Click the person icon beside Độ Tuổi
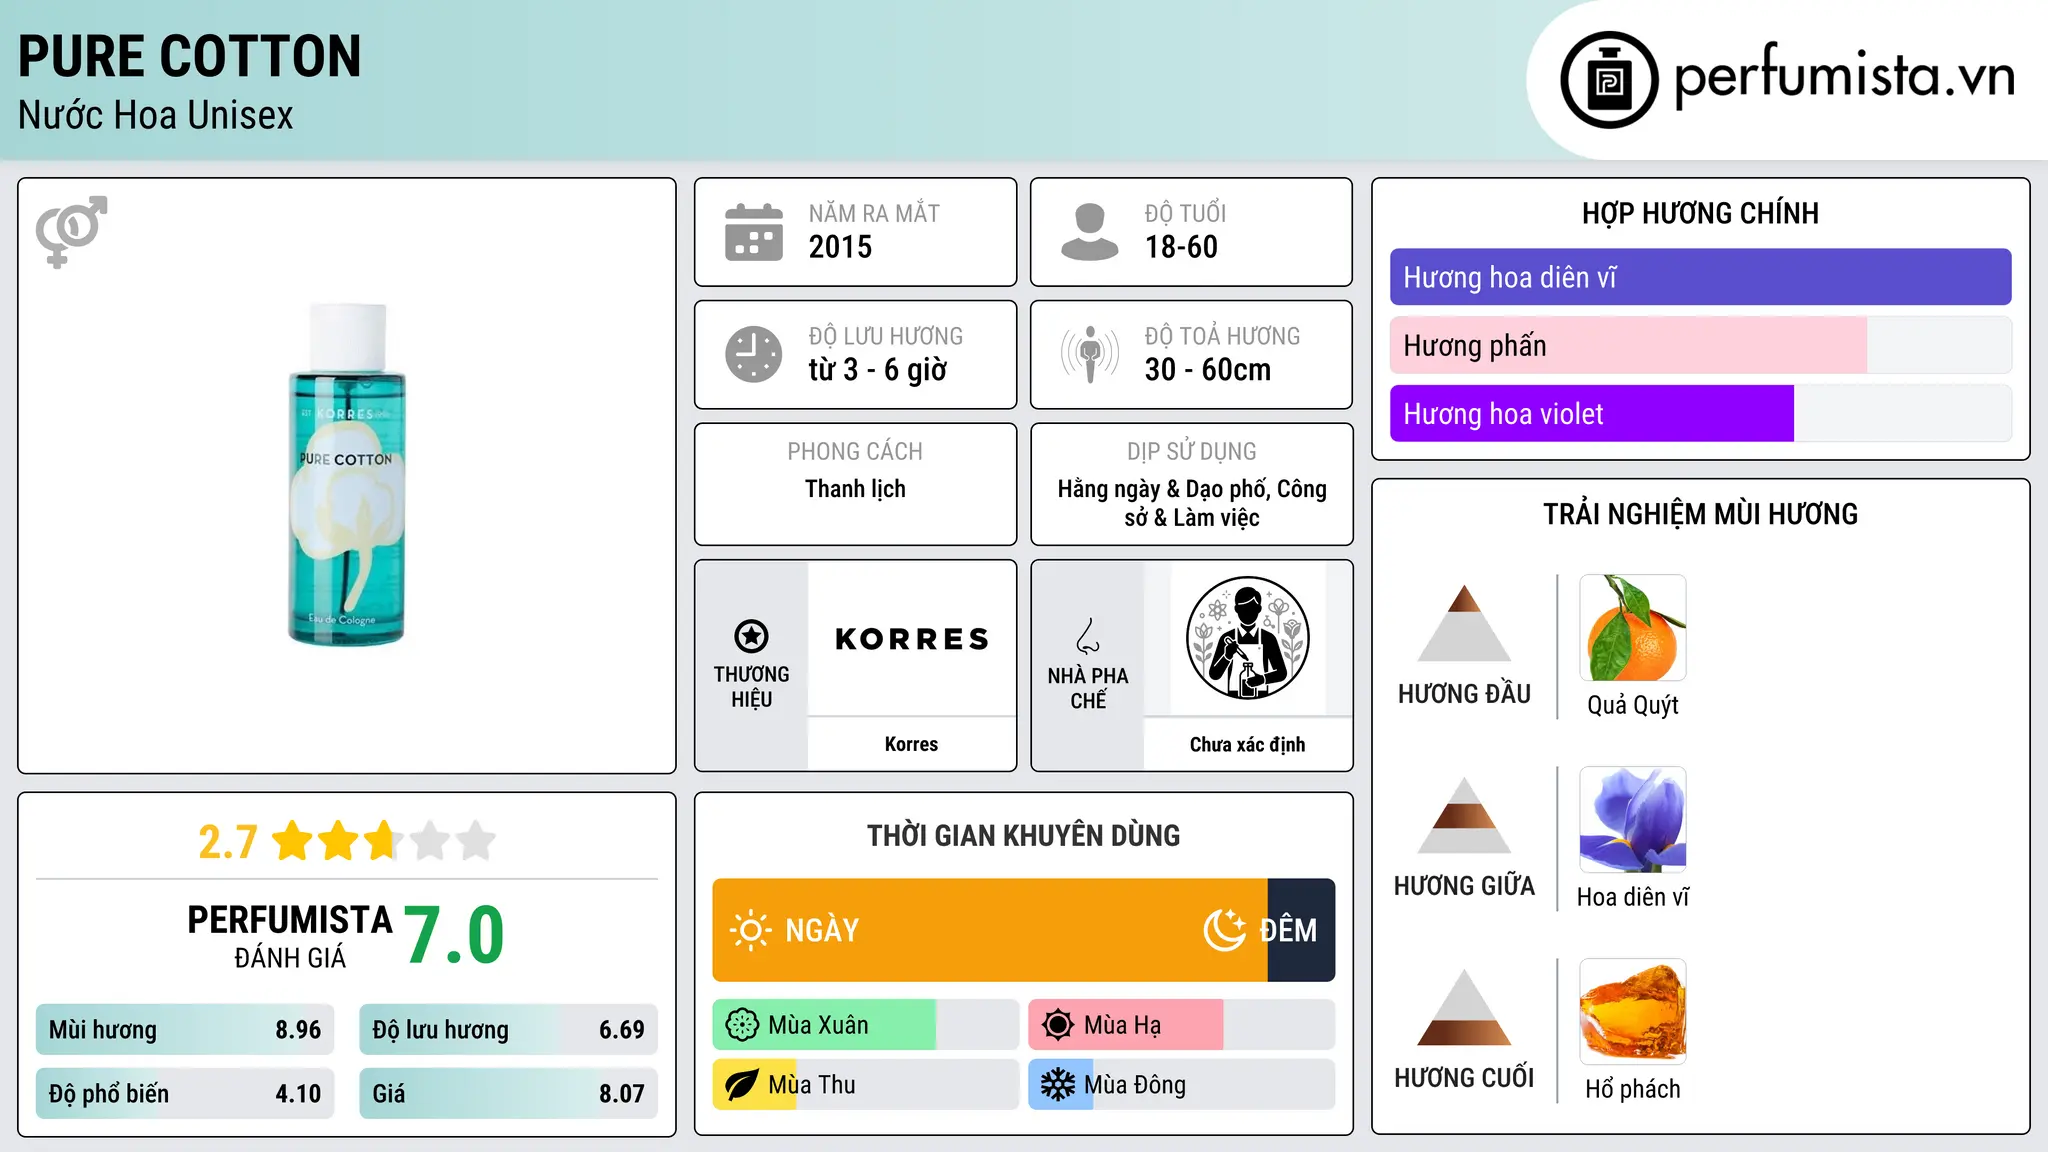The height and width of the screenshot is (1152, 2048). point(1089,232)
